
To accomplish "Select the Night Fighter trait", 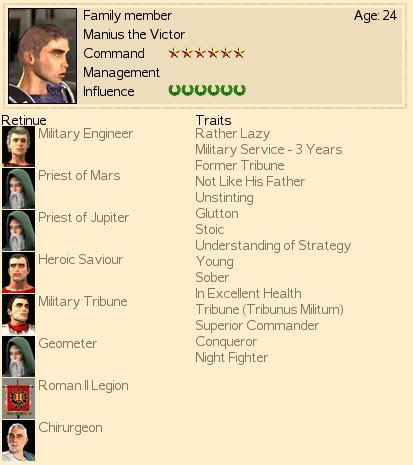I will click(x=231, y=358).
